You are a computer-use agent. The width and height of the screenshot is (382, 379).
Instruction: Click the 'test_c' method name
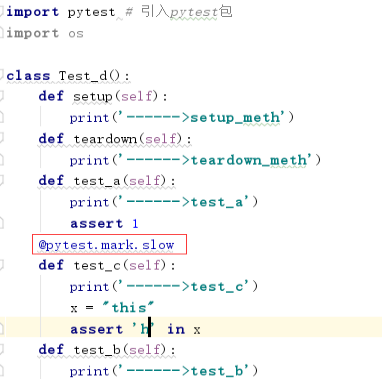tap(97, 266)
